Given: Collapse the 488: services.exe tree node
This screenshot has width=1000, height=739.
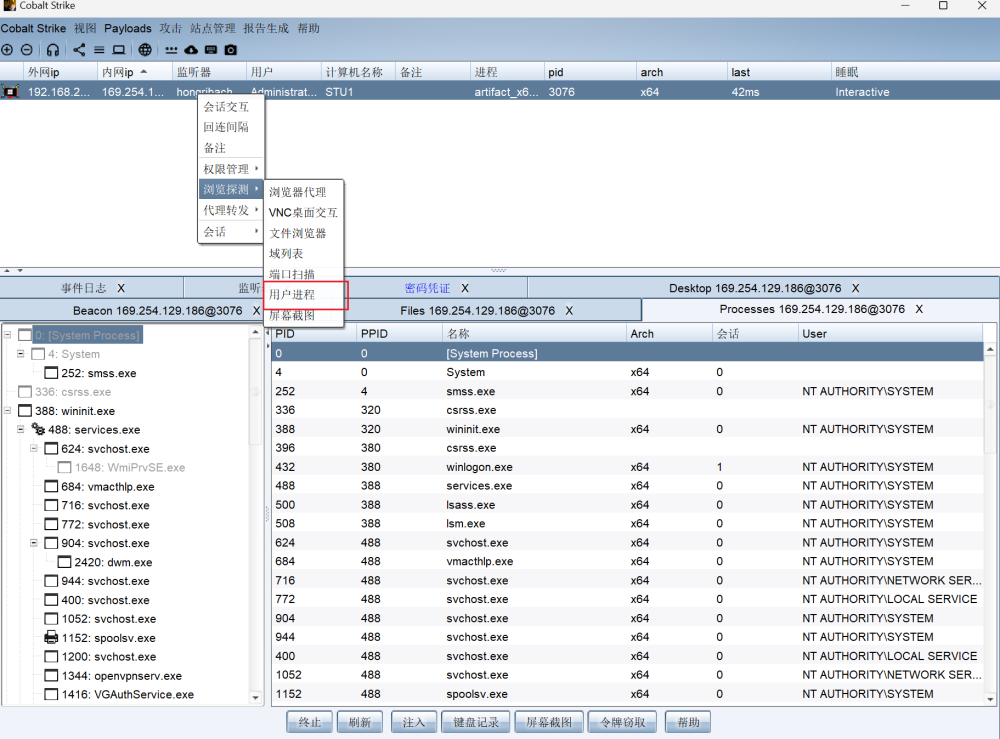Looking at the screenshot, I should 21,430.
